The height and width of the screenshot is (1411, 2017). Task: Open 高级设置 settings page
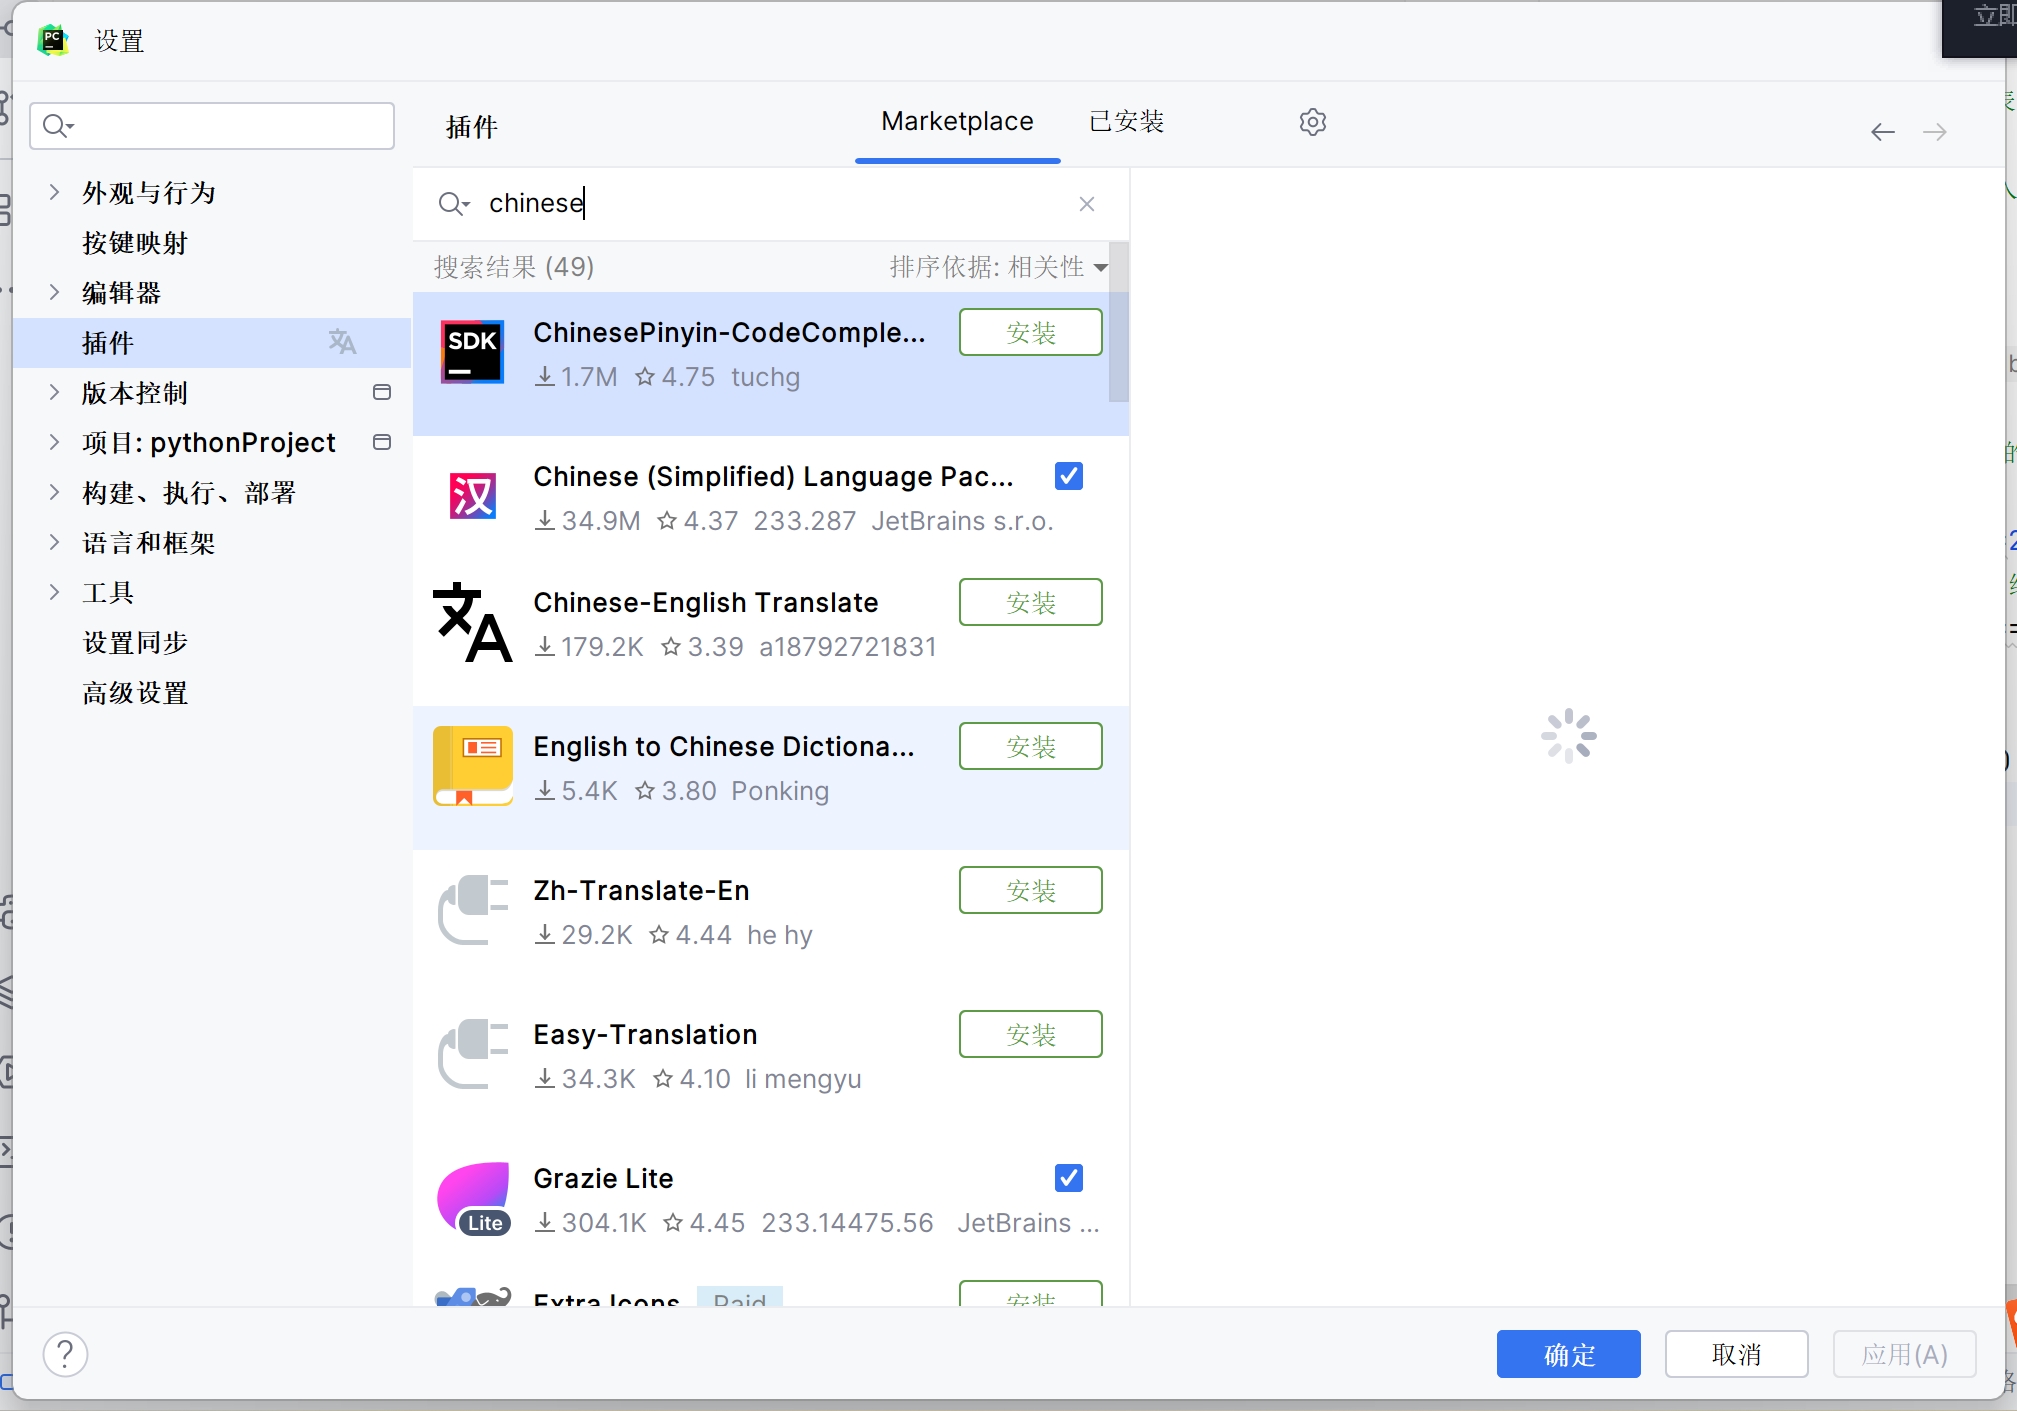pos(135,693)
